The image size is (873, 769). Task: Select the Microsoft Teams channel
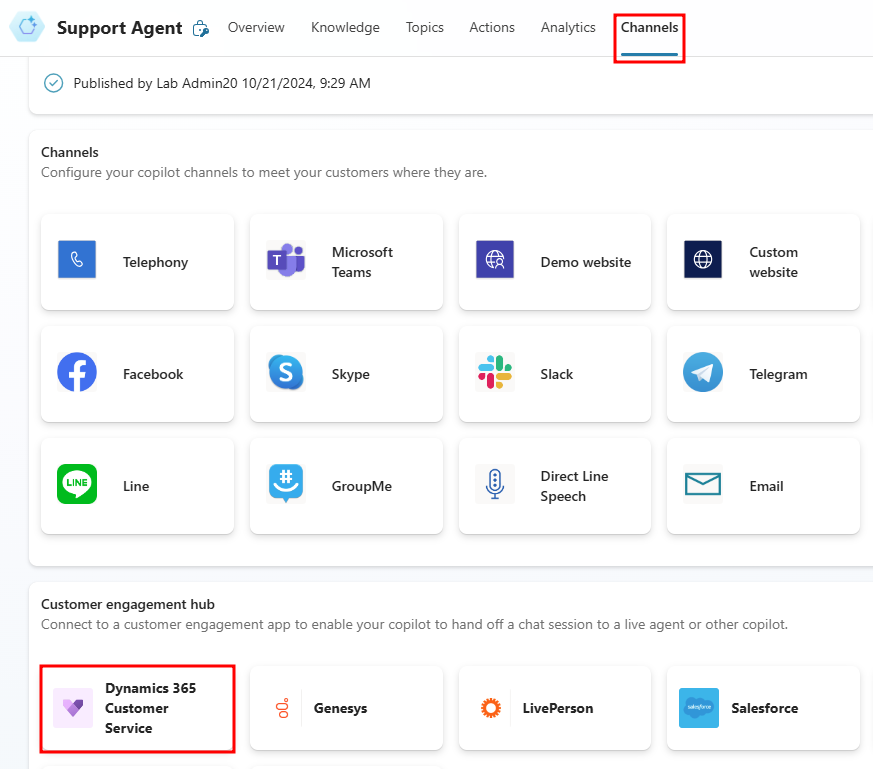point(346,261)
